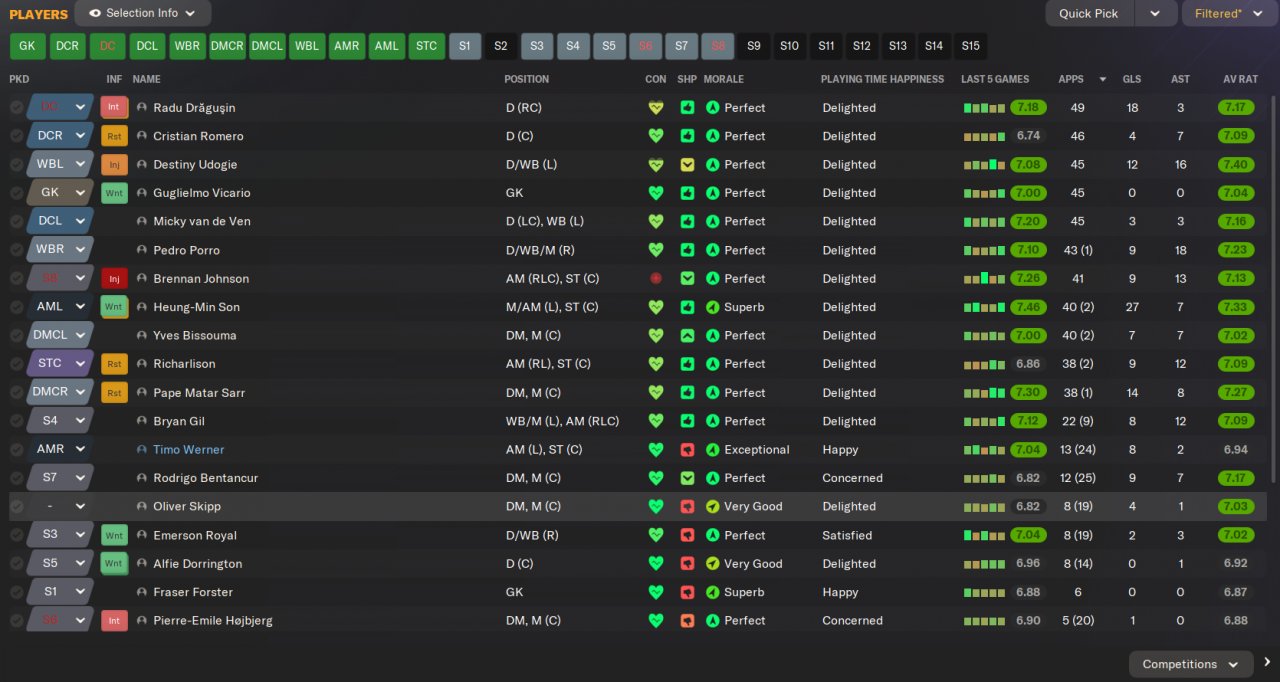Click Brennan Johnson's red injured condition icon
This screenshot has height=682, width=1280.
(656, 278)
